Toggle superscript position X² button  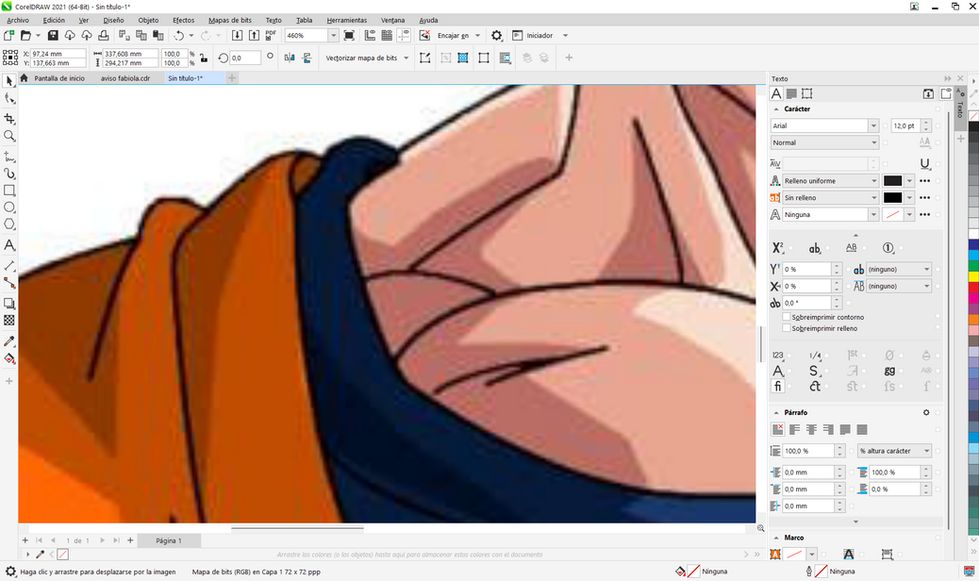777,248
